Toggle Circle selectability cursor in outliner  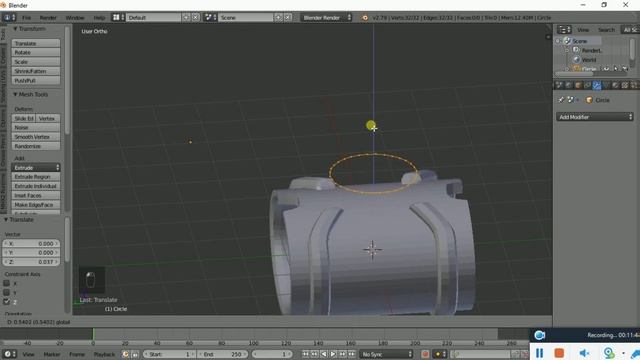coord(616,69)
